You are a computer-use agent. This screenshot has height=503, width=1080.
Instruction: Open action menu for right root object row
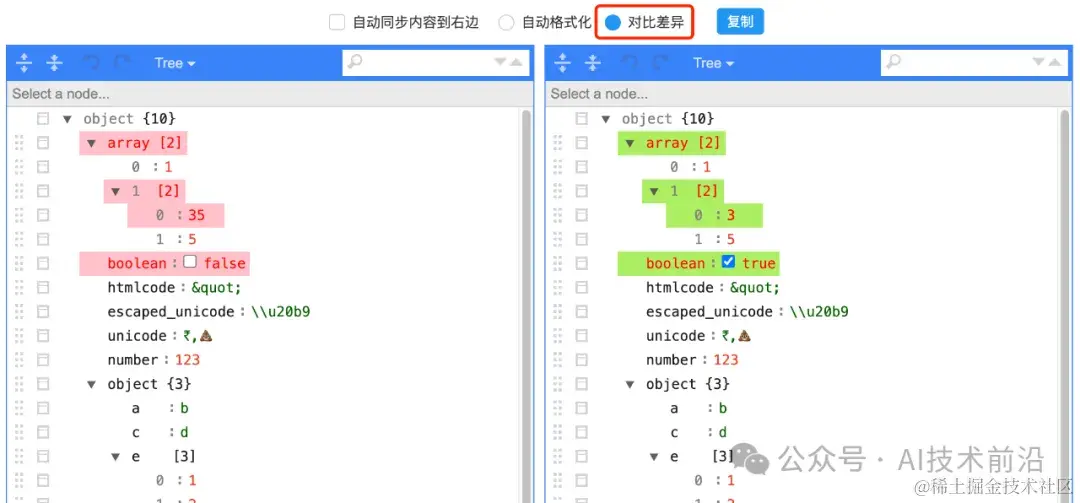coord(581,119)
